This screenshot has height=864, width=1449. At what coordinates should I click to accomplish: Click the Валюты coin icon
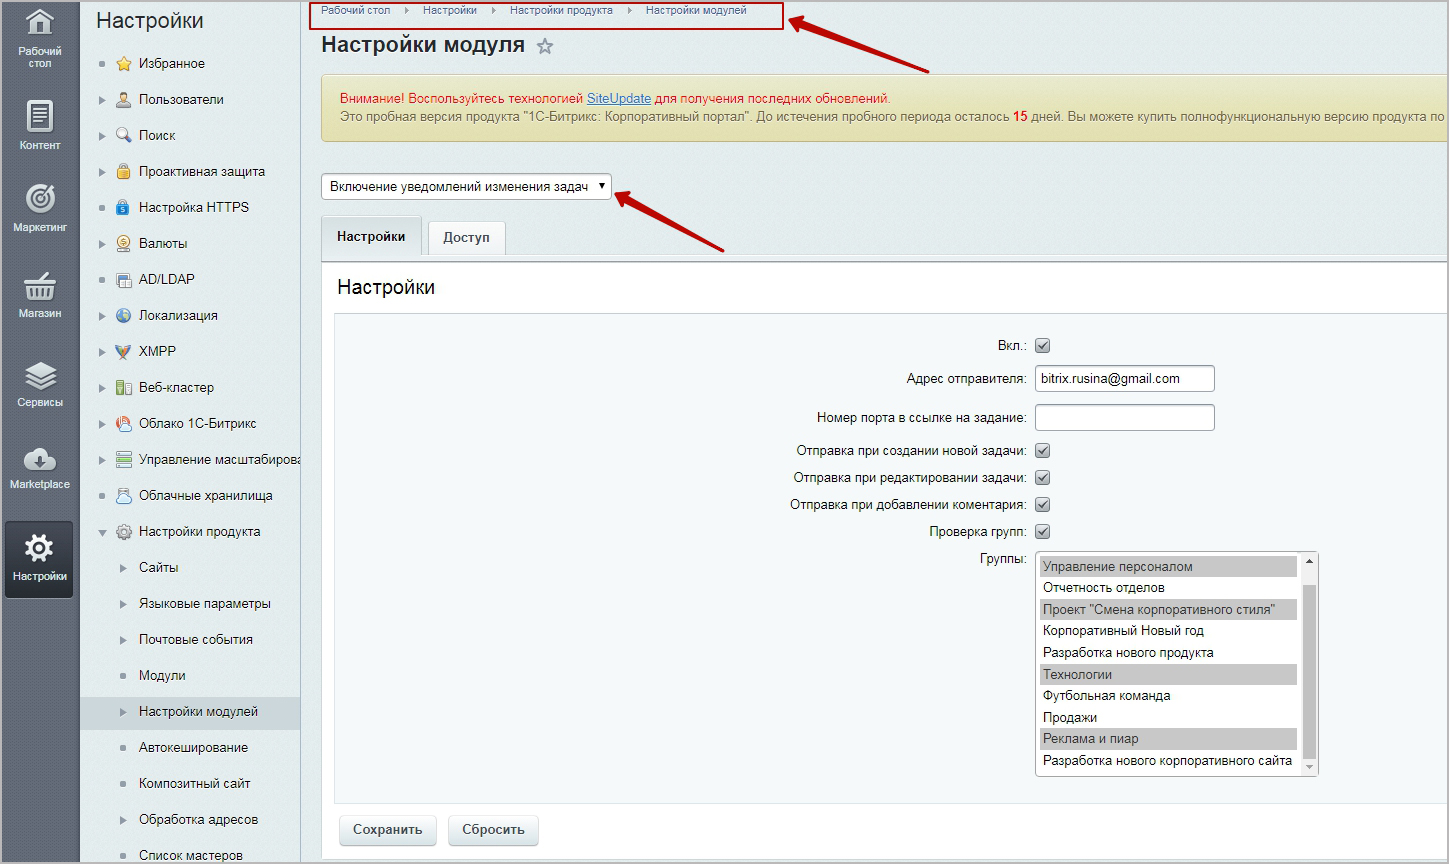(x=123, y=243)
